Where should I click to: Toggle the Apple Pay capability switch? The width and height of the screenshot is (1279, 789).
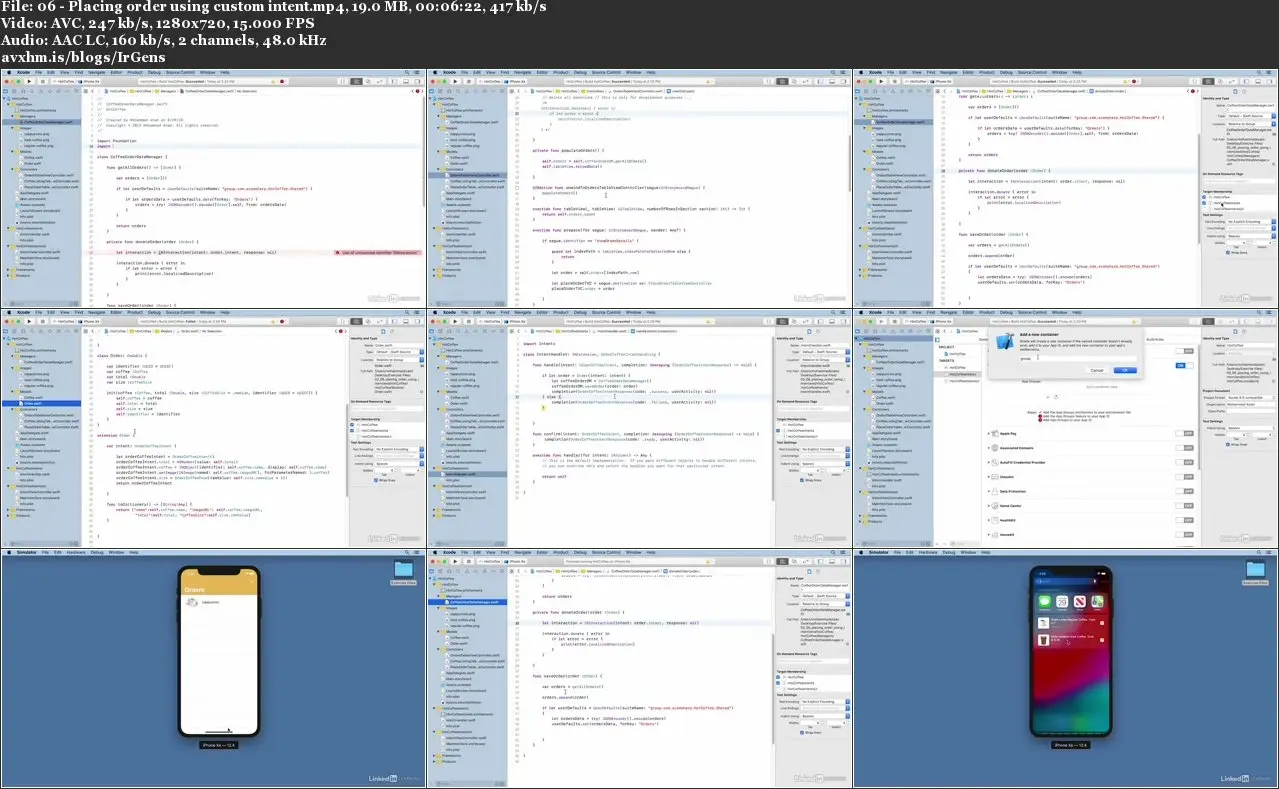(1184, 433)
